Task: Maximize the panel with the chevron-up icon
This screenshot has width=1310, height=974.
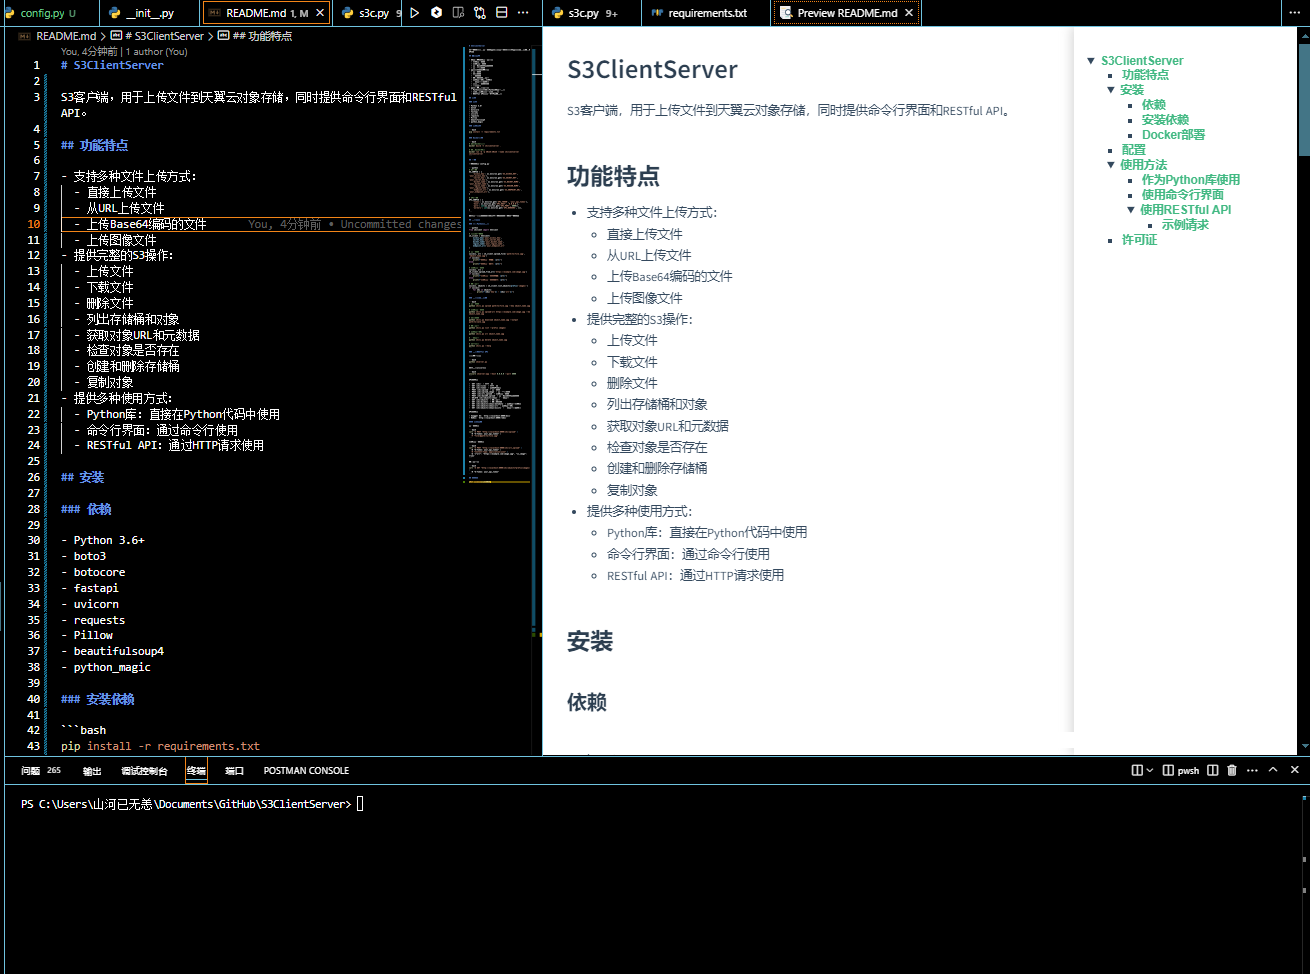Action: pyautogui.click(x=1273, y=770)
